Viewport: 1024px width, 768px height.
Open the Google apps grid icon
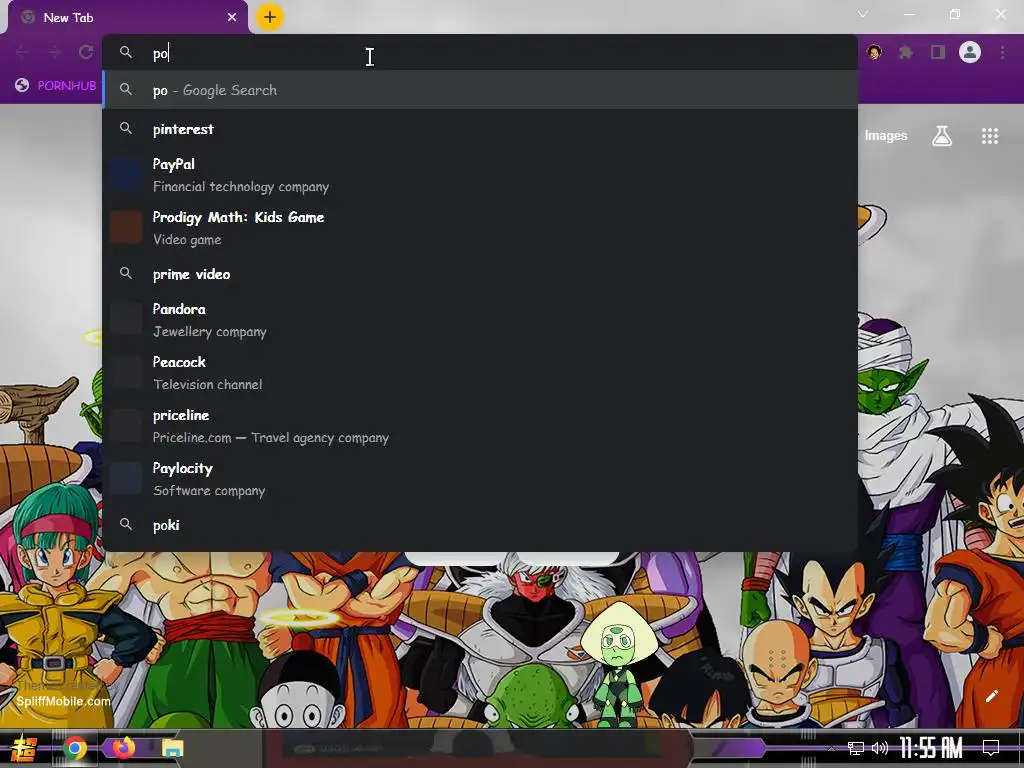point(990,136)
